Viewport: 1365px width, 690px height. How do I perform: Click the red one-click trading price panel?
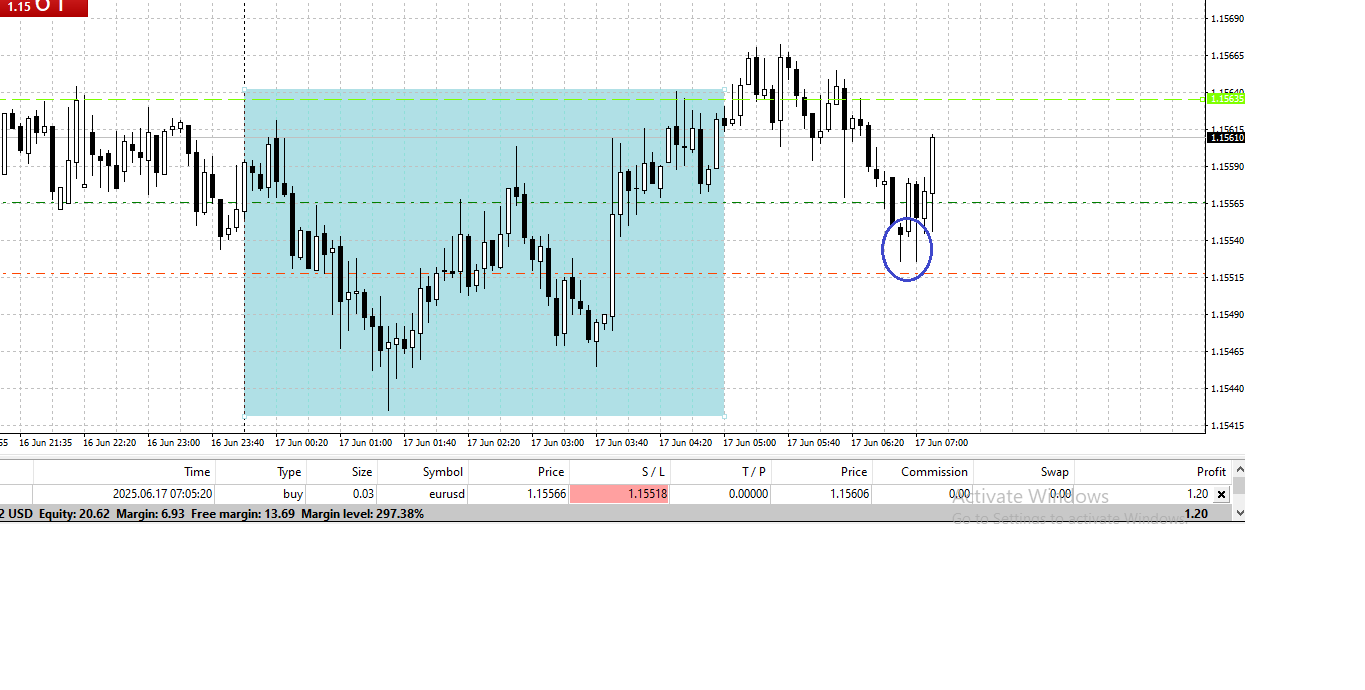coord(44,8)
